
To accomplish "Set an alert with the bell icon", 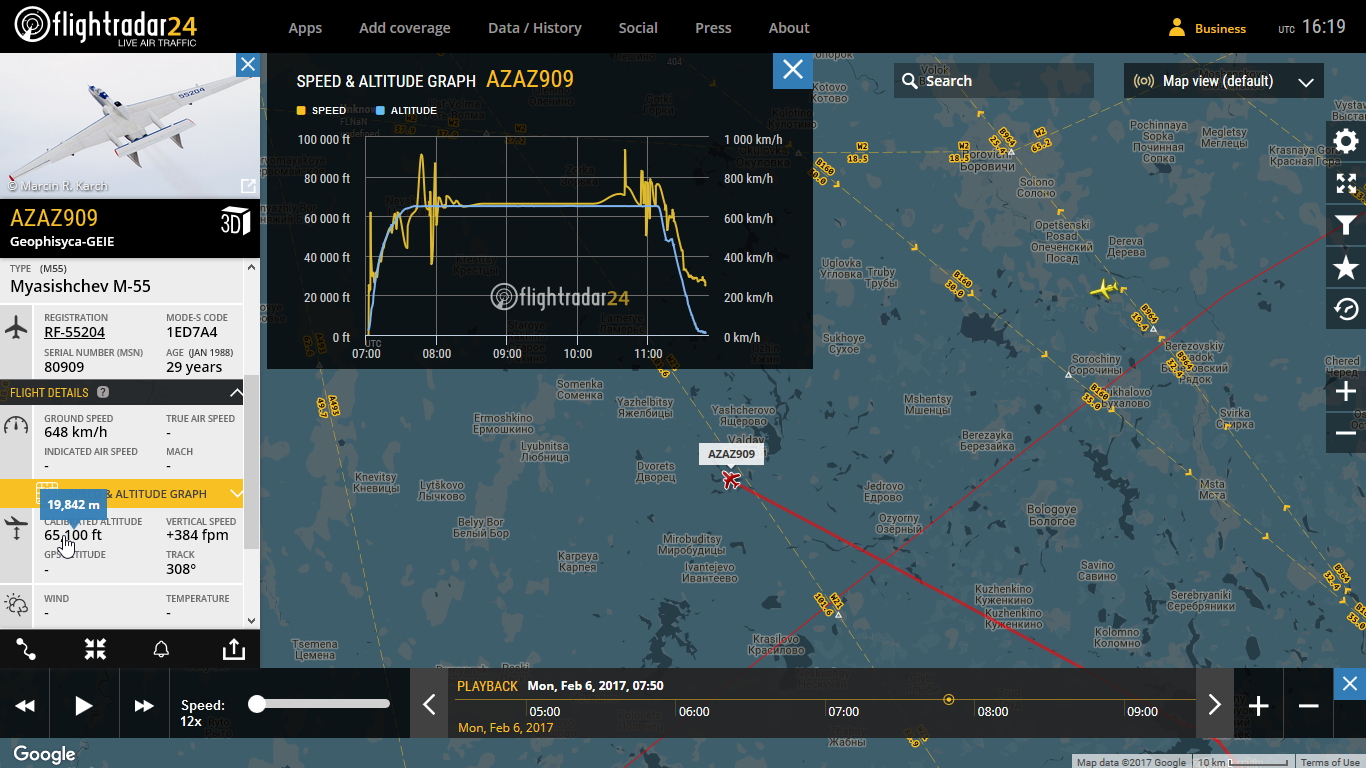I will click(x=161, y=649).
